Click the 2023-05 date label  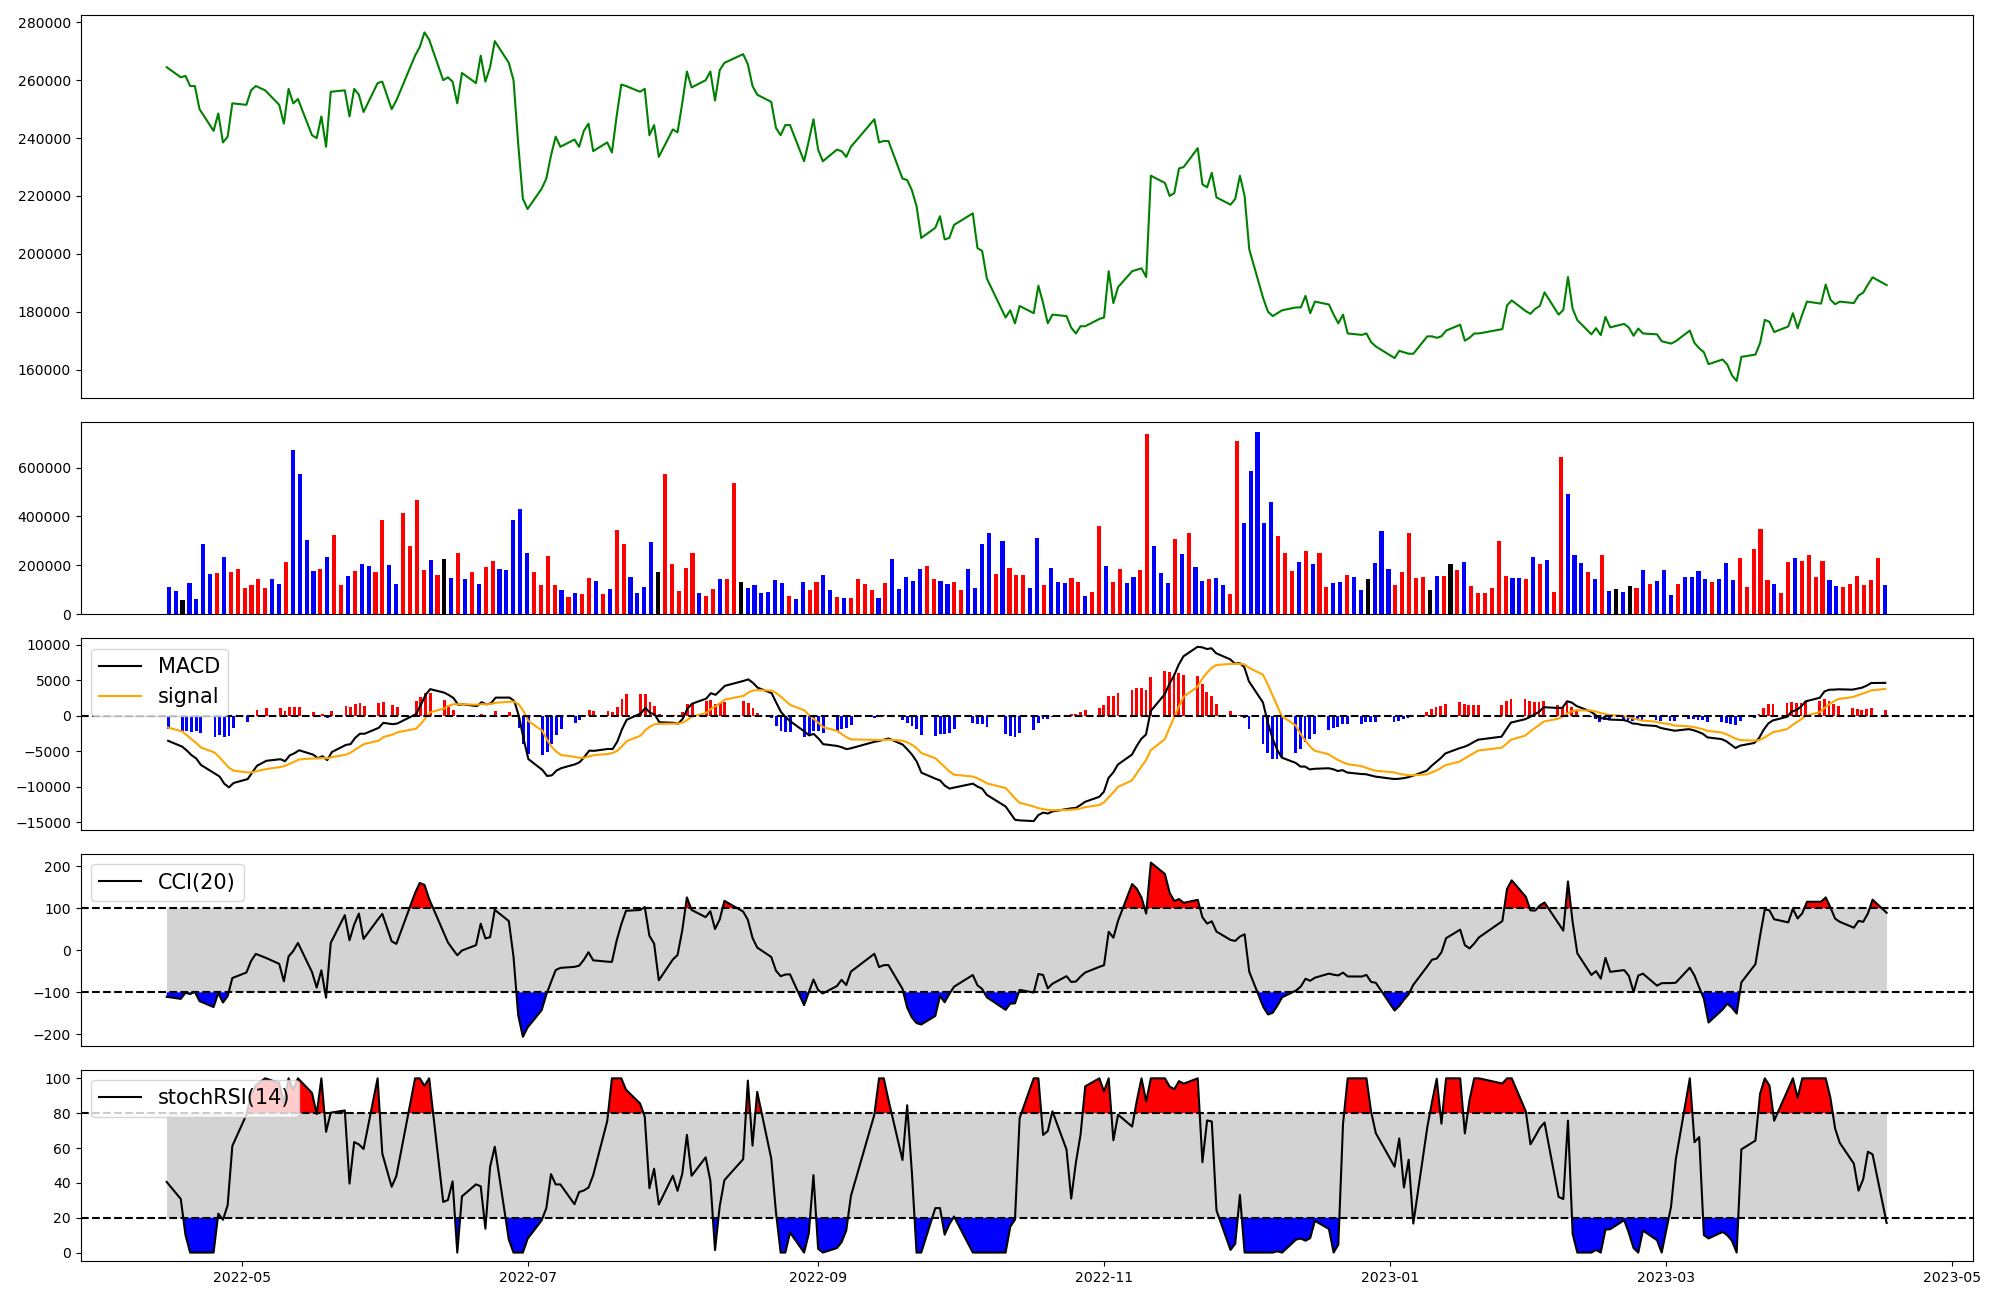coord(1952,1276)
